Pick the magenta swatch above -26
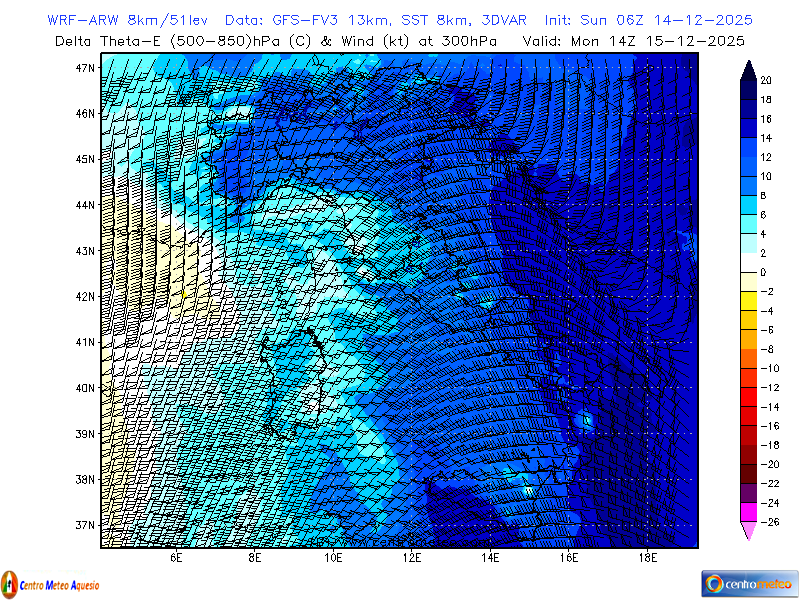800x600 pixels. point(748,513)
